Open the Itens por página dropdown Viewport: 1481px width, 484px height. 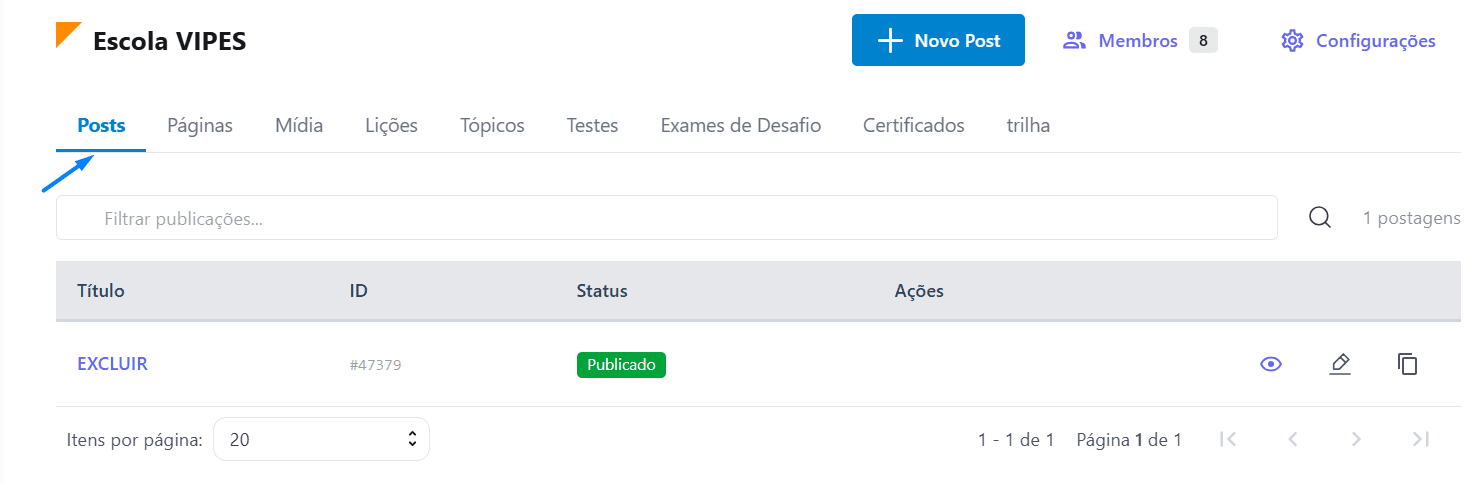(321, 439)
